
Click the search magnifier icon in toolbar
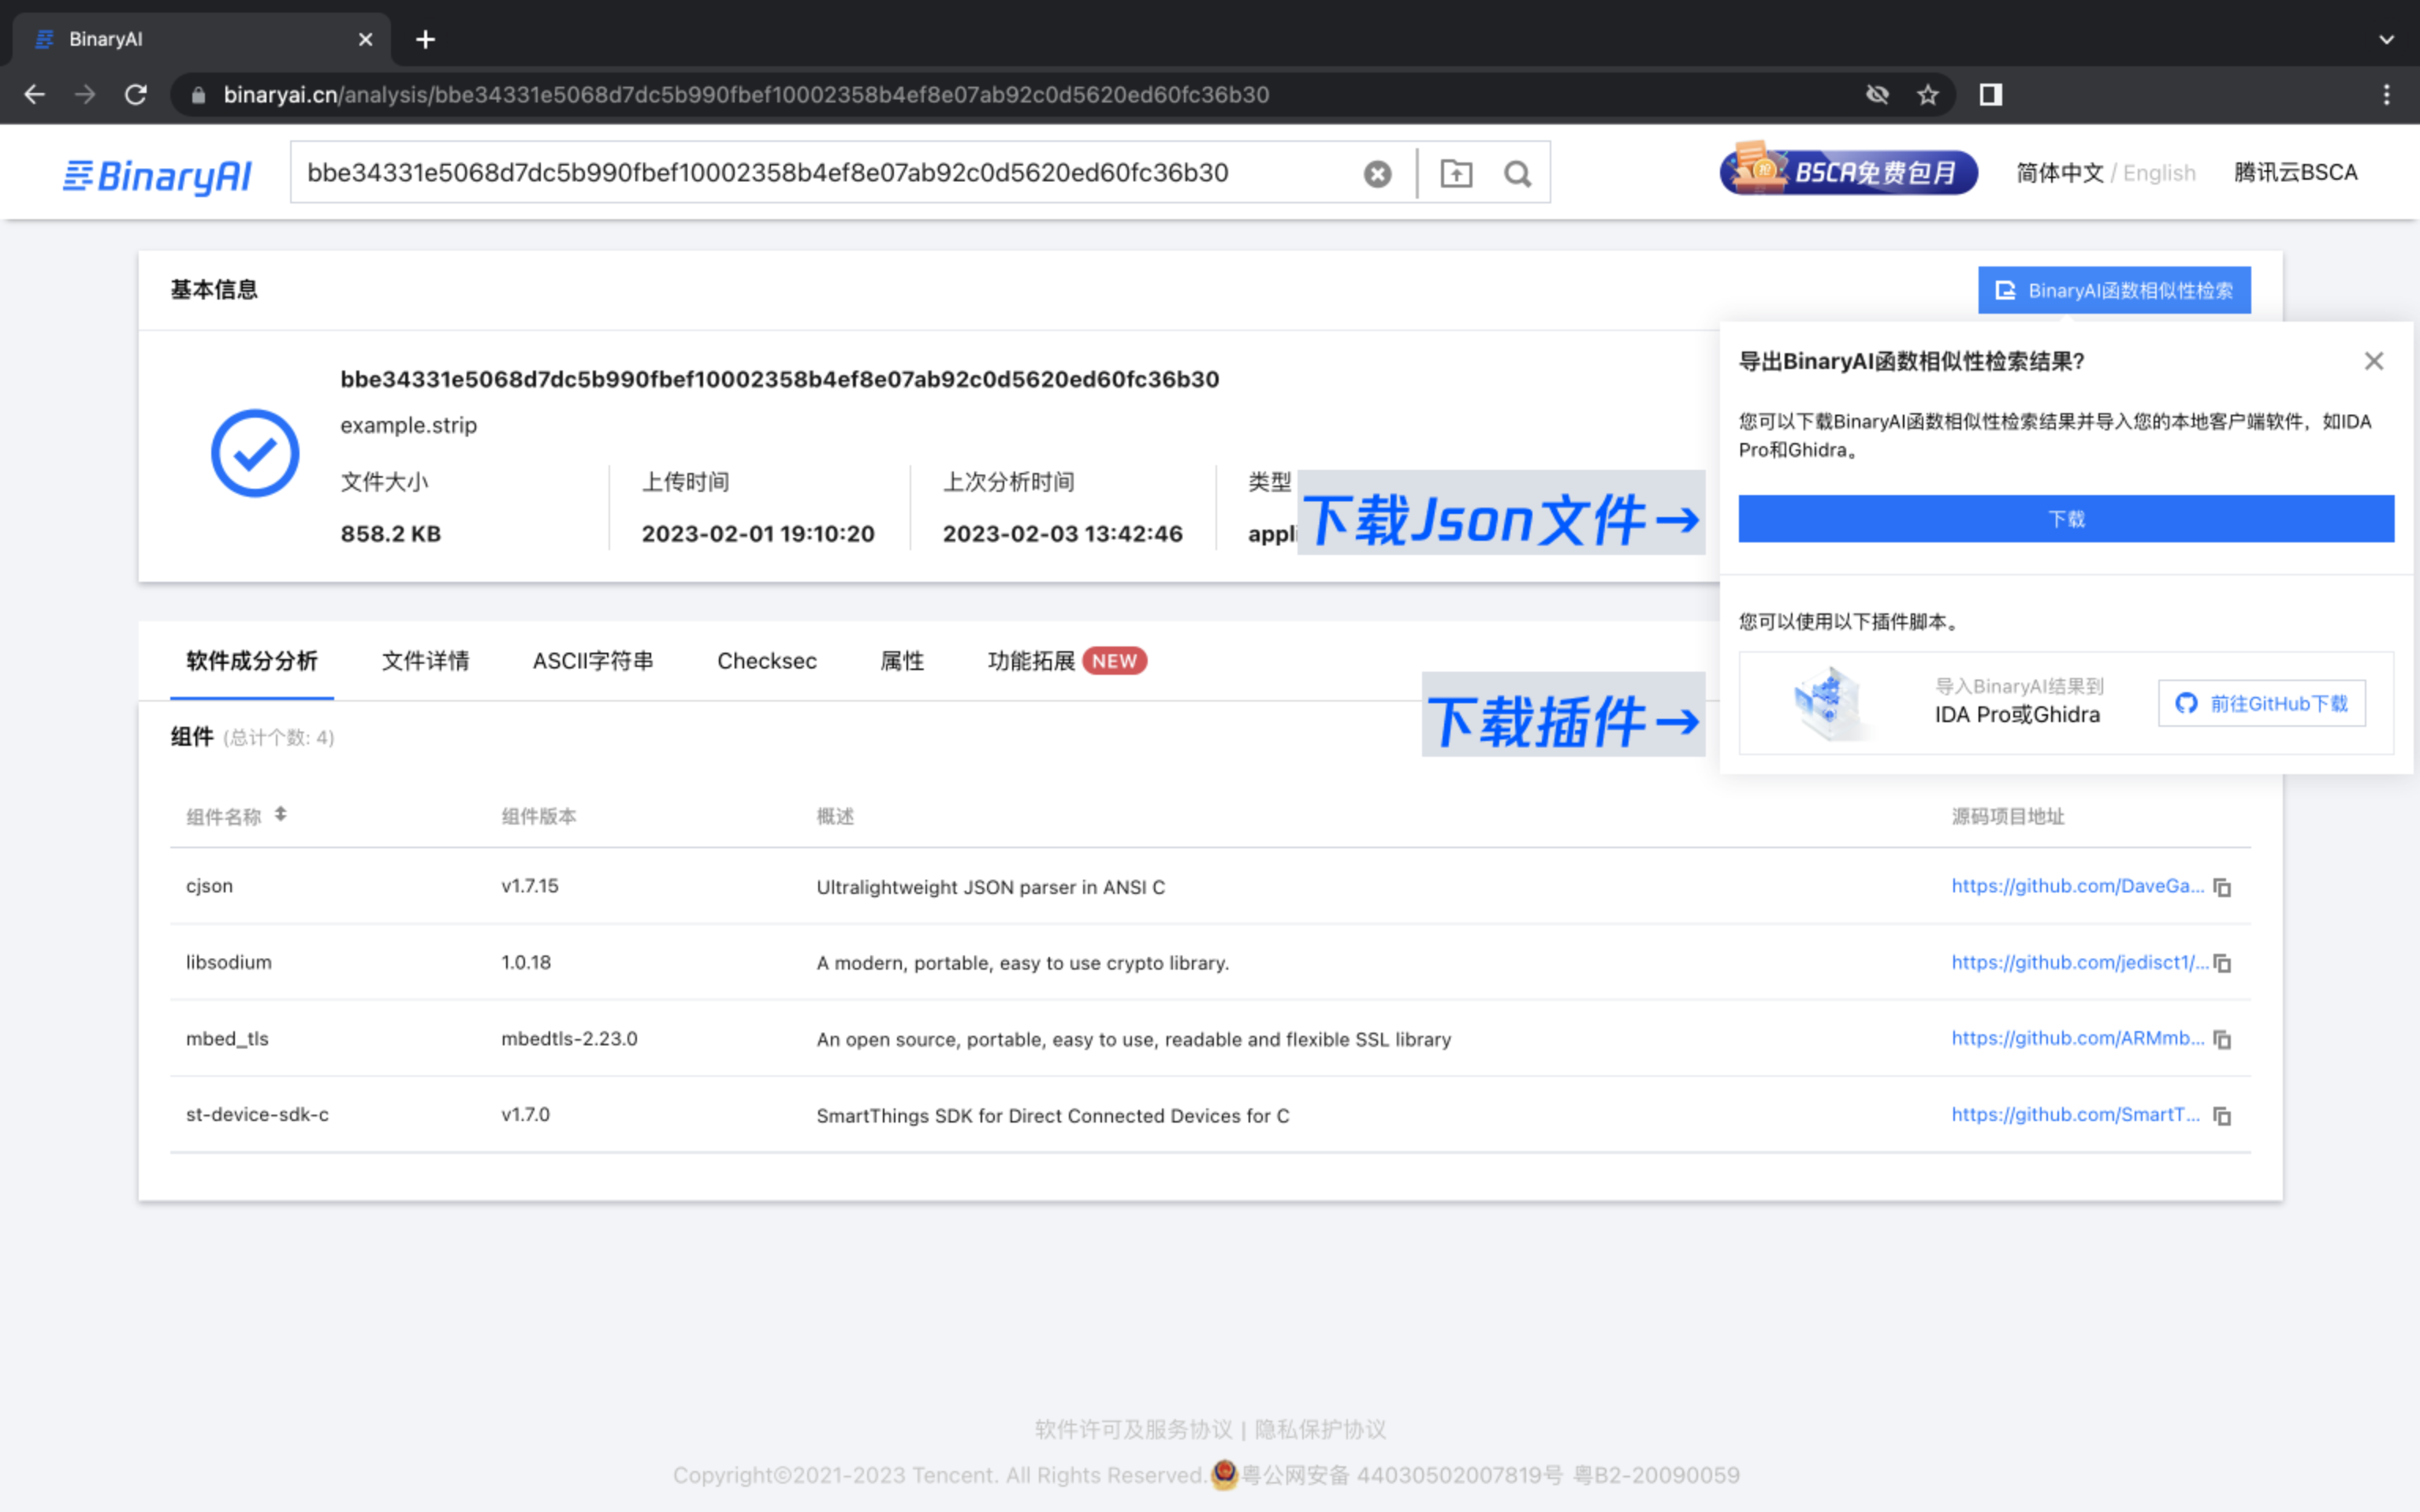(x=1517, y=173)
